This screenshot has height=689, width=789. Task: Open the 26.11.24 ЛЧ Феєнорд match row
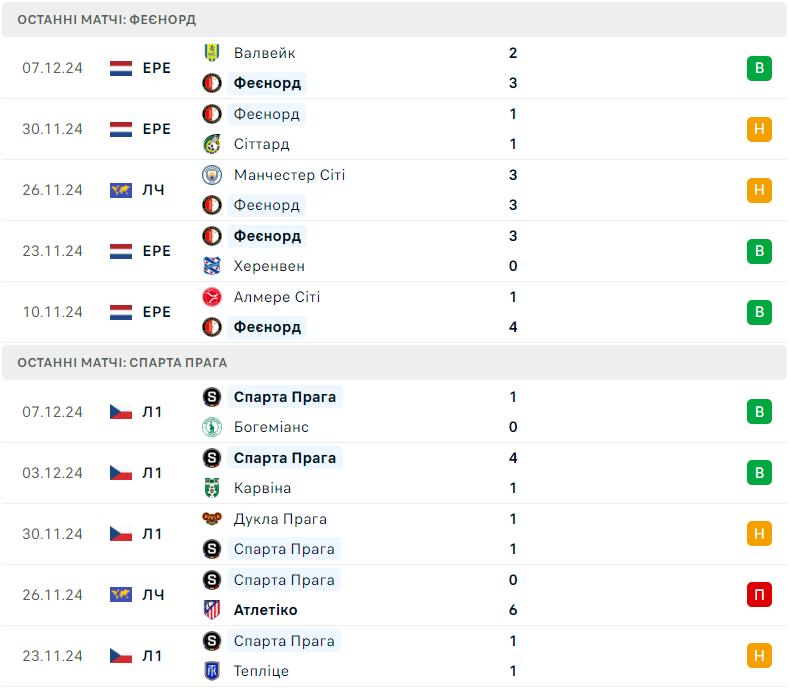pos(394,190)
